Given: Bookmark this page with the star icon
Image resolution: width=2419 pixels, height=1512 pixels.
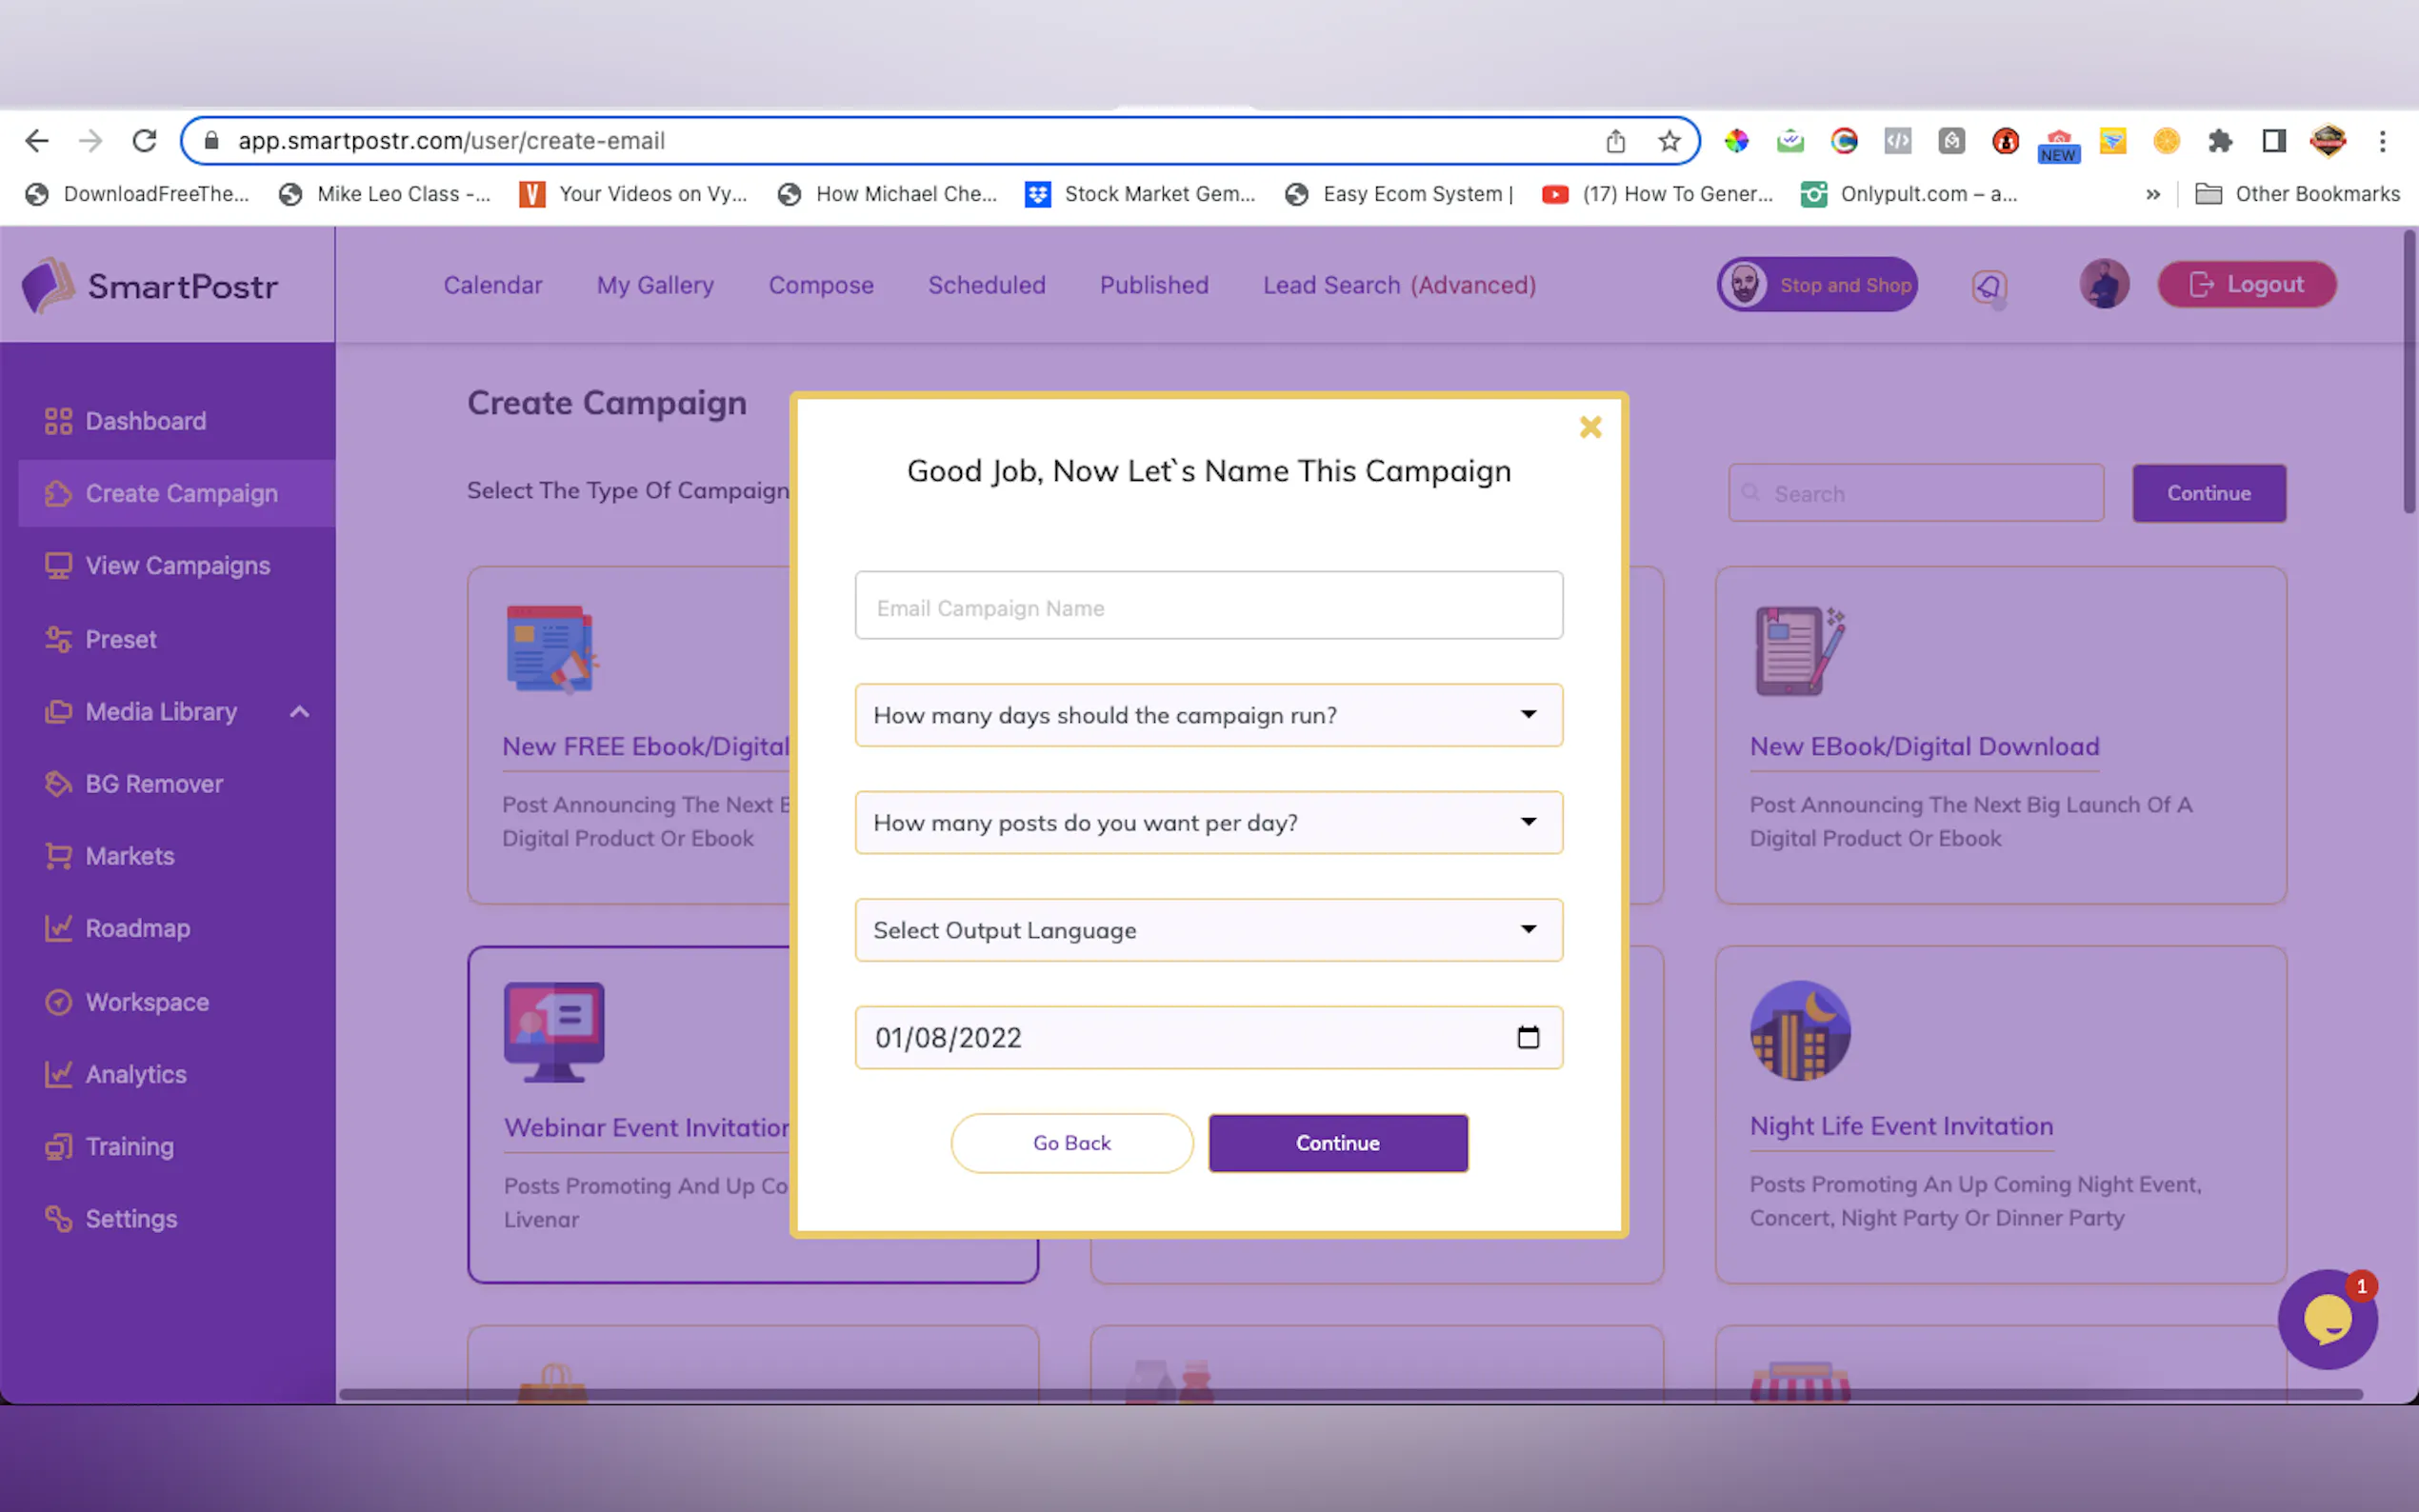Looking at the screenshot, I should tap(1669, 141).
